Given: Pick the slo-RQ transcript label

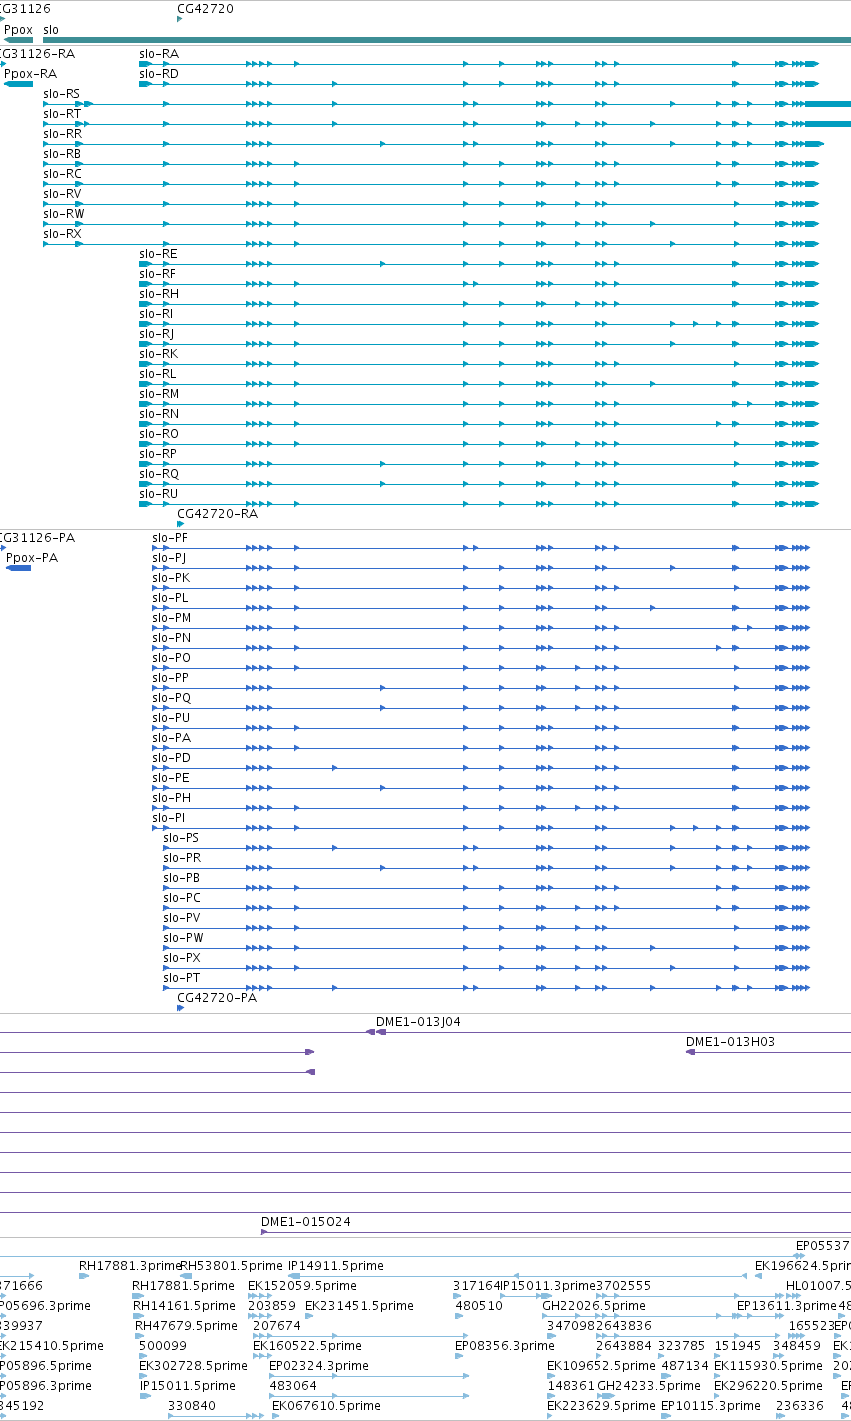Looking at the screenshot, I should [x=159, y=474].
